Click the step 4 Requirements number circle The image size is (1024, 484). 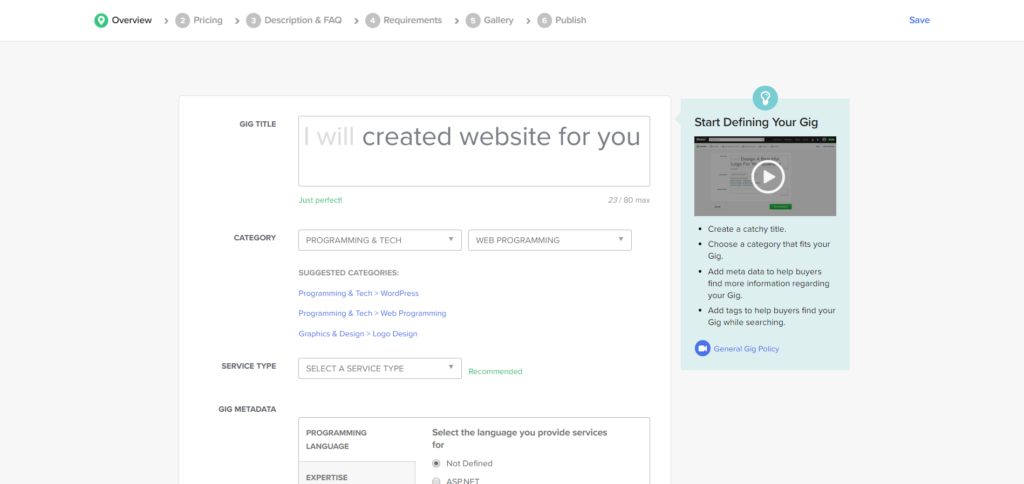372,20
